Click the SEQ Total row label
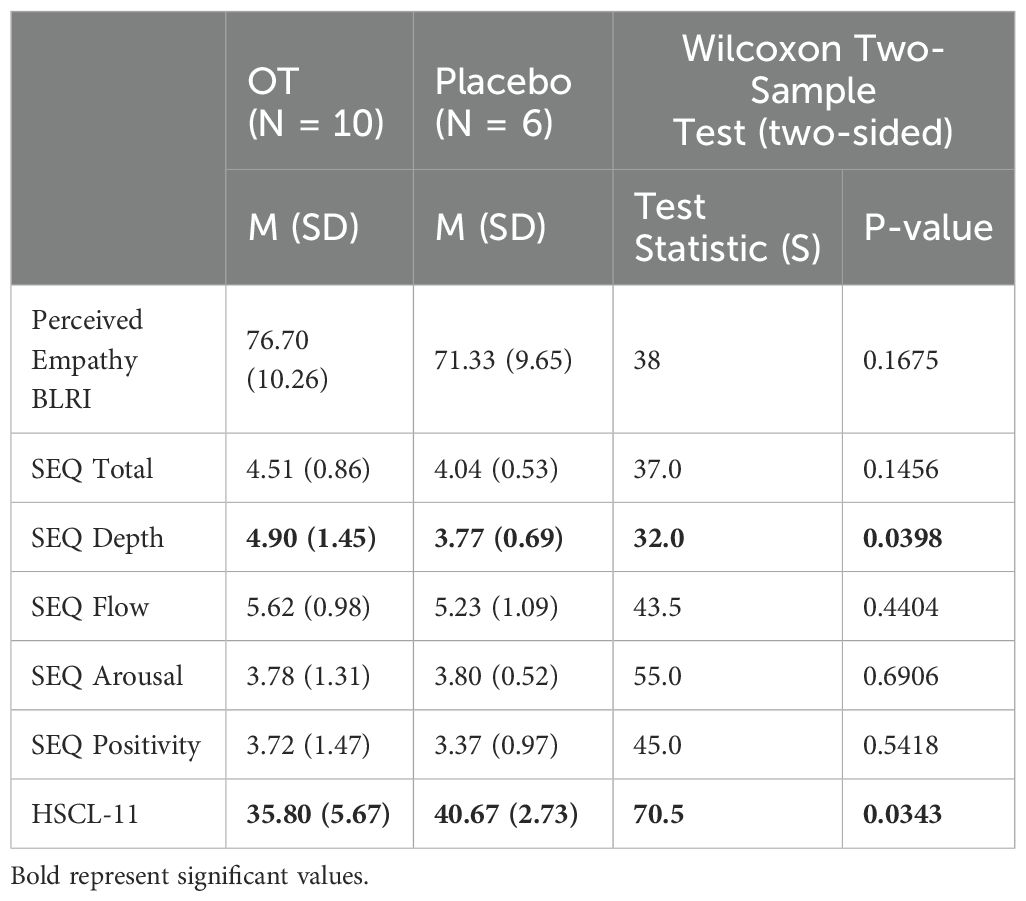Screen dimensions: 1026x901 (x=92, y=468)
